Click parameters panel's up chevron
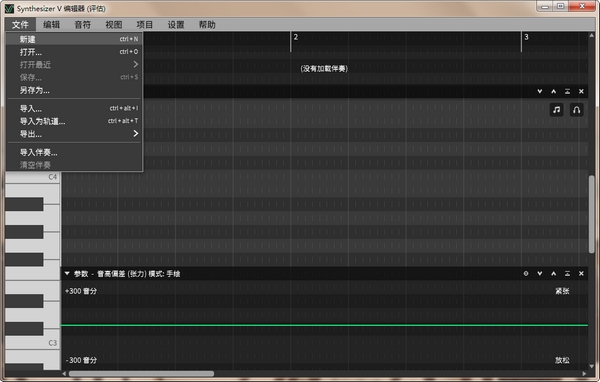The image size is (600, 382). (x=553, y=273)
